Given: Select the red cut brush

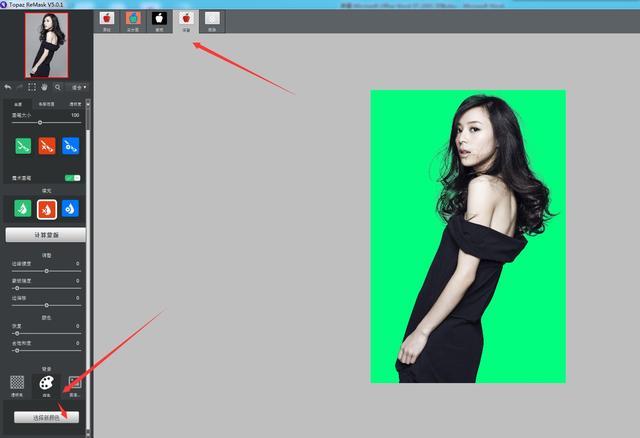Looking at the screenshot, I should pyautogui.click(x=47, y=146).
